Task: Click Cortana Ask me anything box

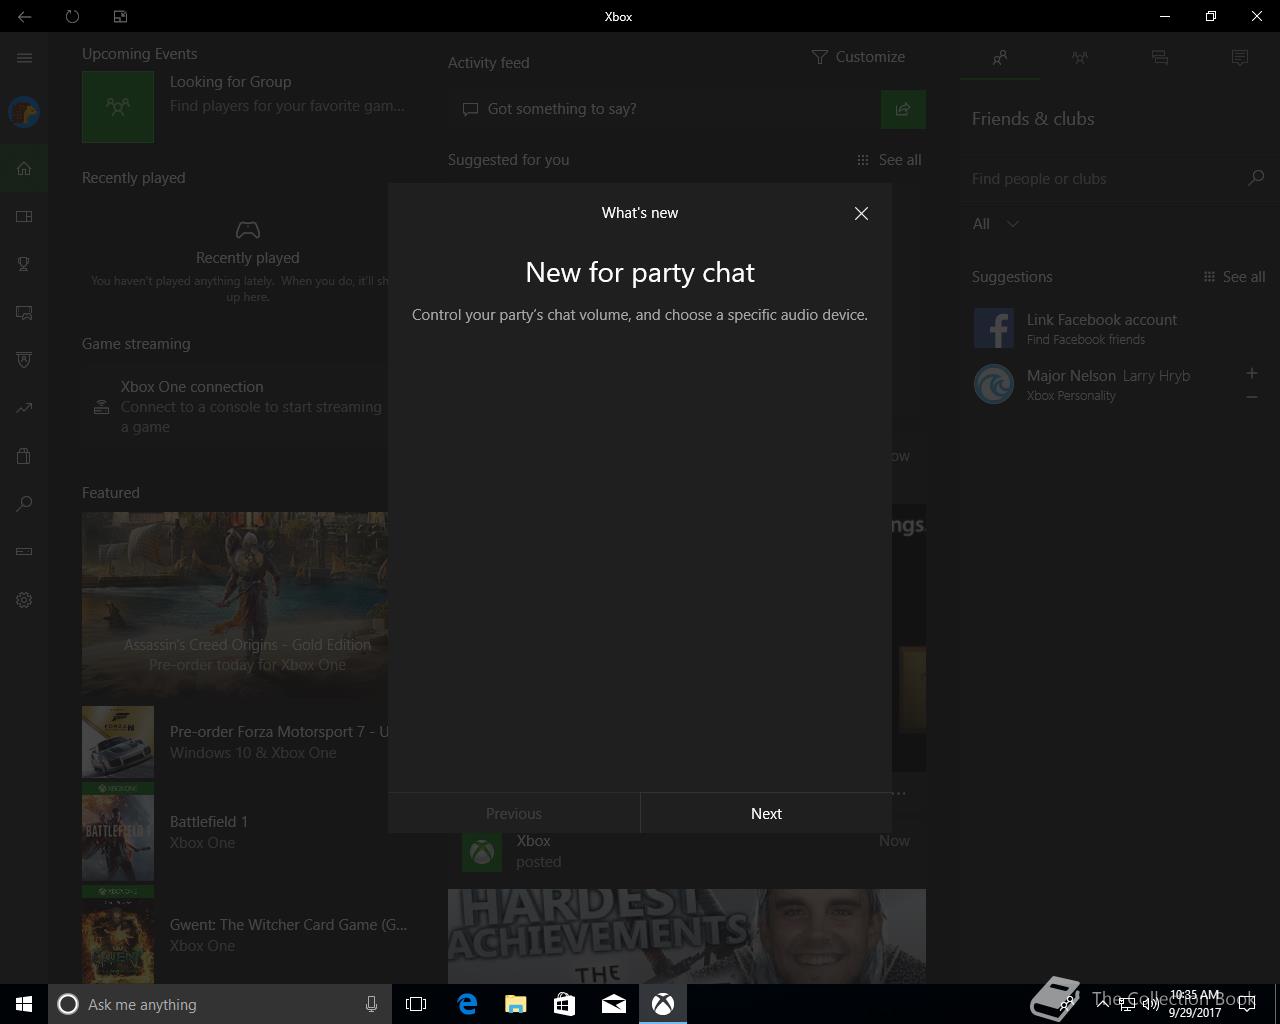Action: coord(218,1004)
